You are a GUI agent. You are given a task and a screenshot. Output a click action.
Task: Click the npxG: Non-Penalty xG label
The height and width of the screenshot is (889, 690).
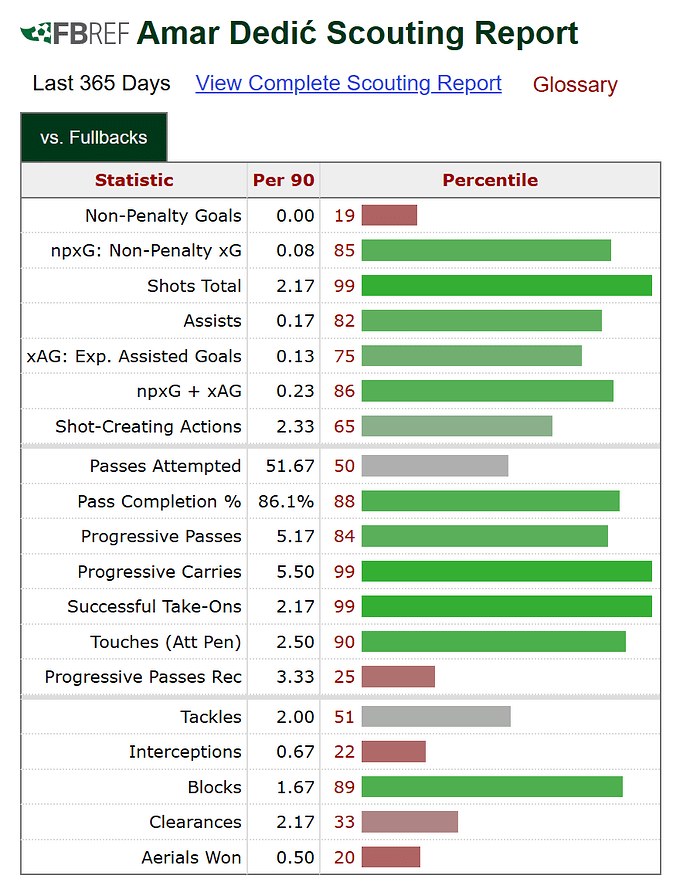pos(146,251)
